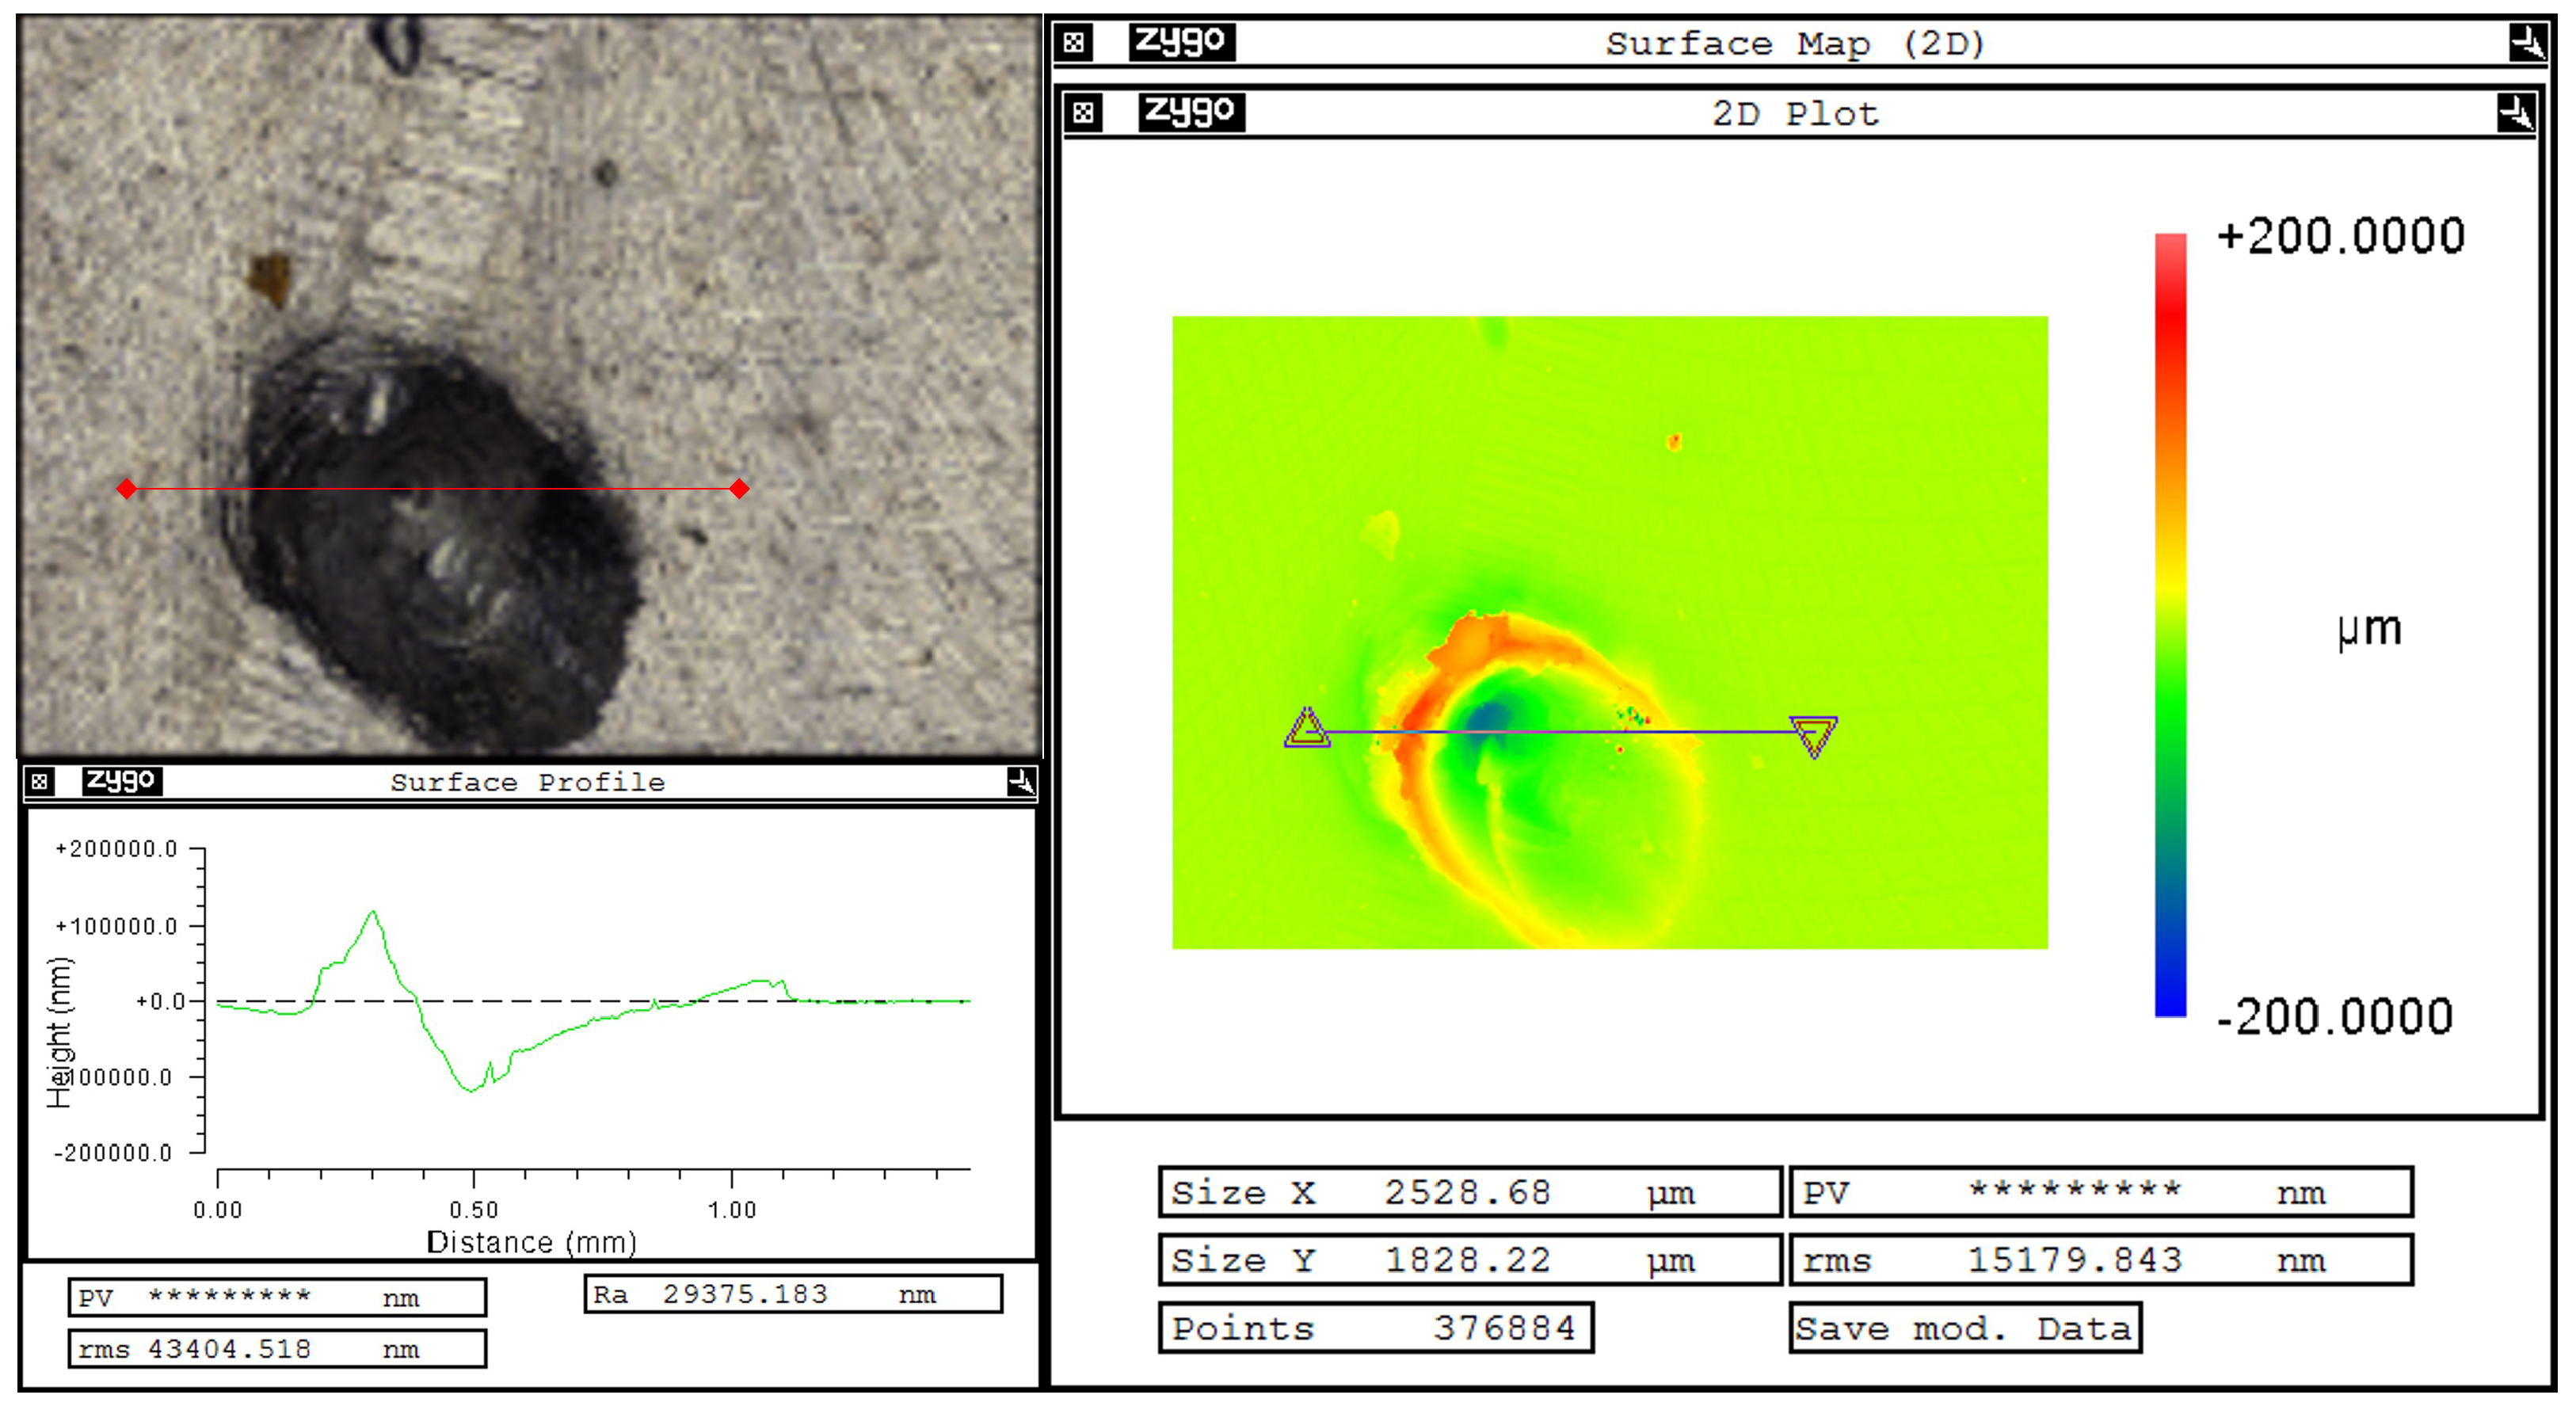The height and width of the screenshot is (1410, 2576).
Task: Click the right red diamond line endpoint
Action: point(739,489)
